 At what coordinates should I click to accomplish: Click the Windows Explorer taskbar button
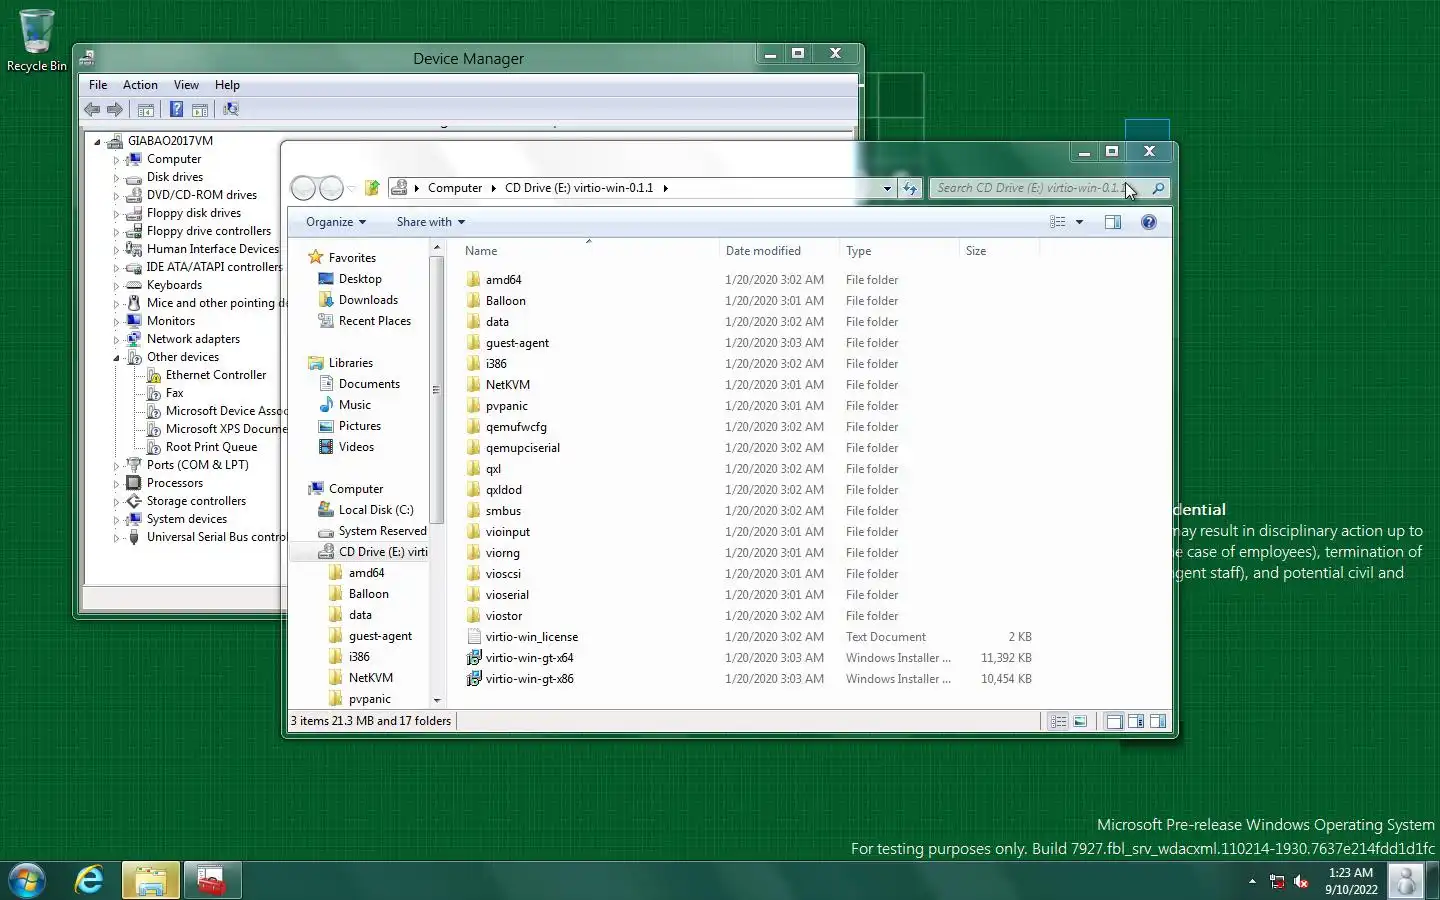[x=151, y=880]
